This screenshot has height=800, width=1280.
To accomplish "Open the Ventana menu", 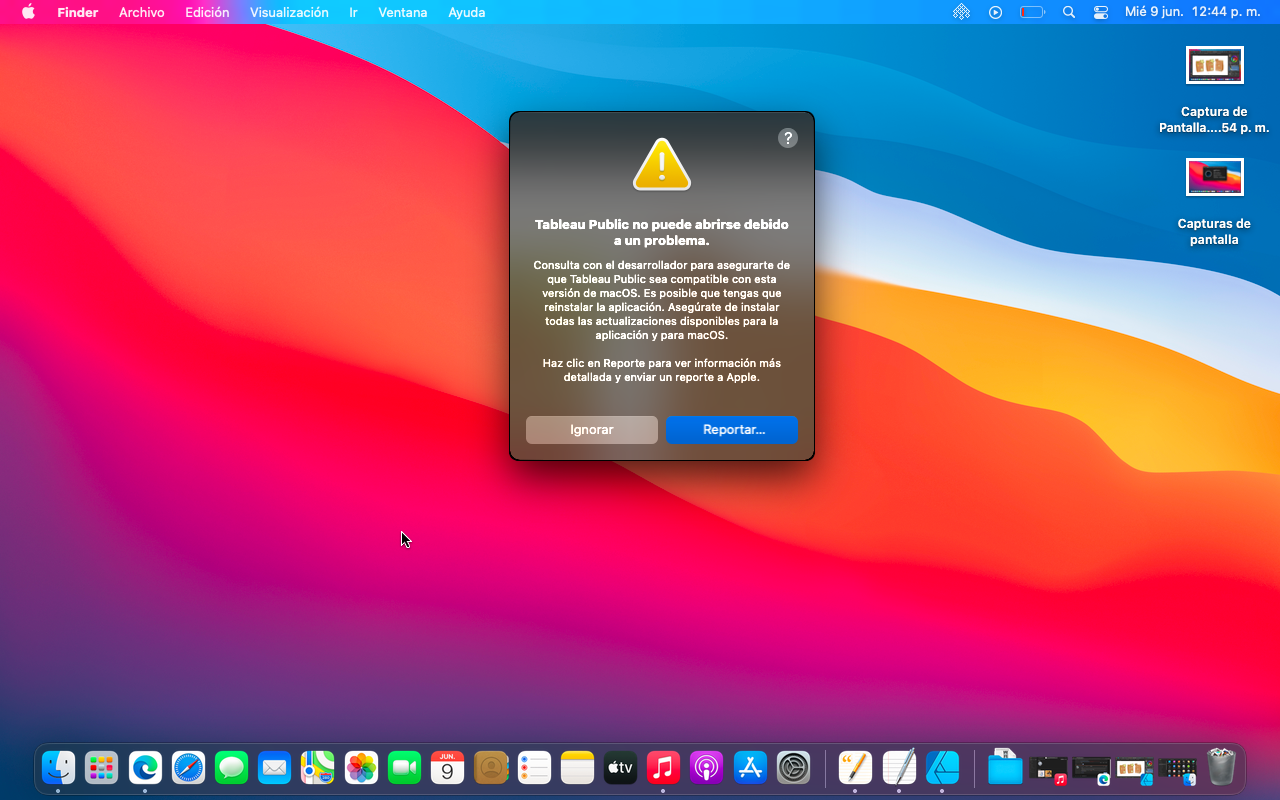I will [x=402, y=12].
